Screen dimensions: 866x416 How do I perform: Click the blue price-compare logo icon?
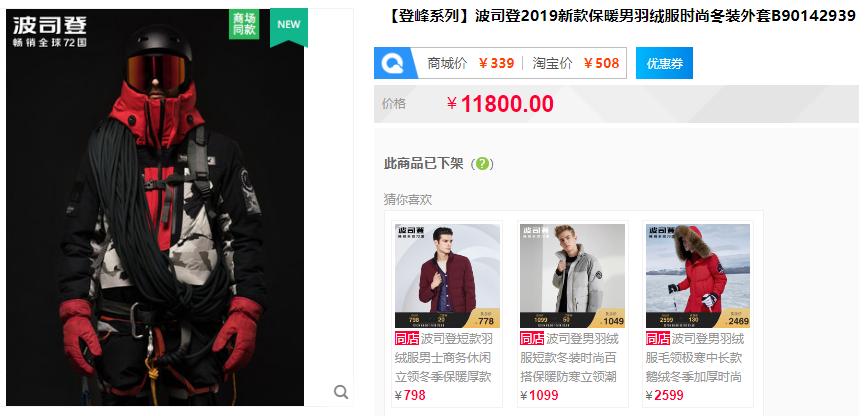point(393,63)
